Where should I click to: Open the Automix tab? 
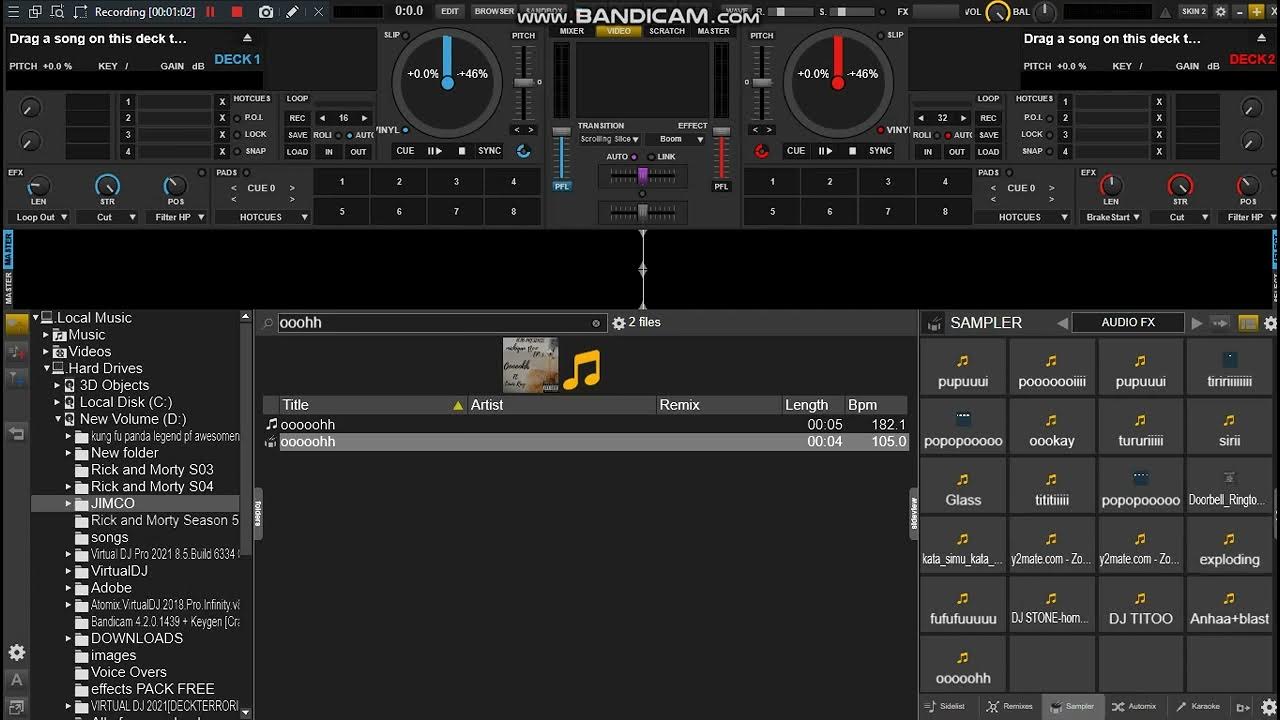(x=1134, y=706)
